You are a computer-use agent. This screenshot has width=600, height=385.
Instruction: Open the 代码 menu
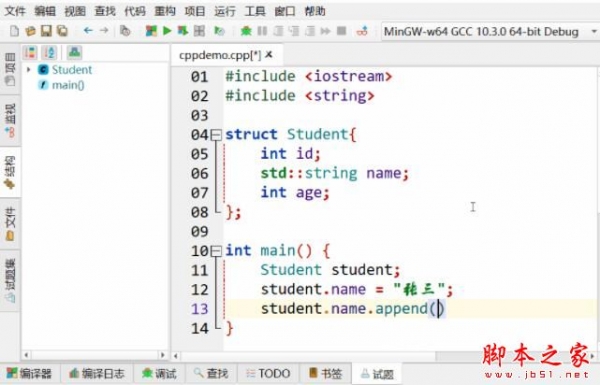[x=135, y=11]
